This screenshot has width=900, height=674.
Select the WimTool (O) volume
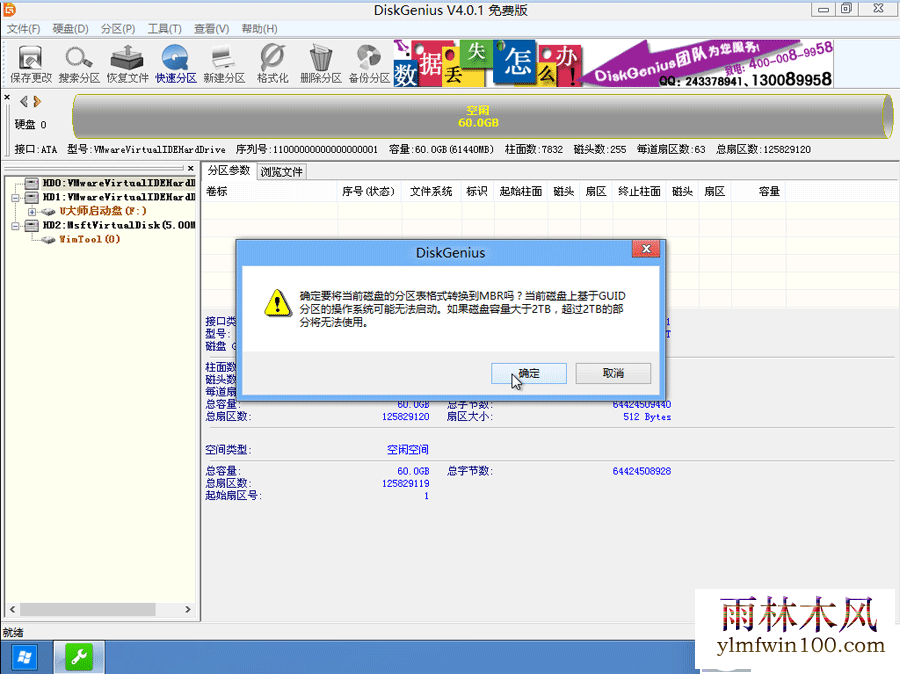[x=90, y=239]
